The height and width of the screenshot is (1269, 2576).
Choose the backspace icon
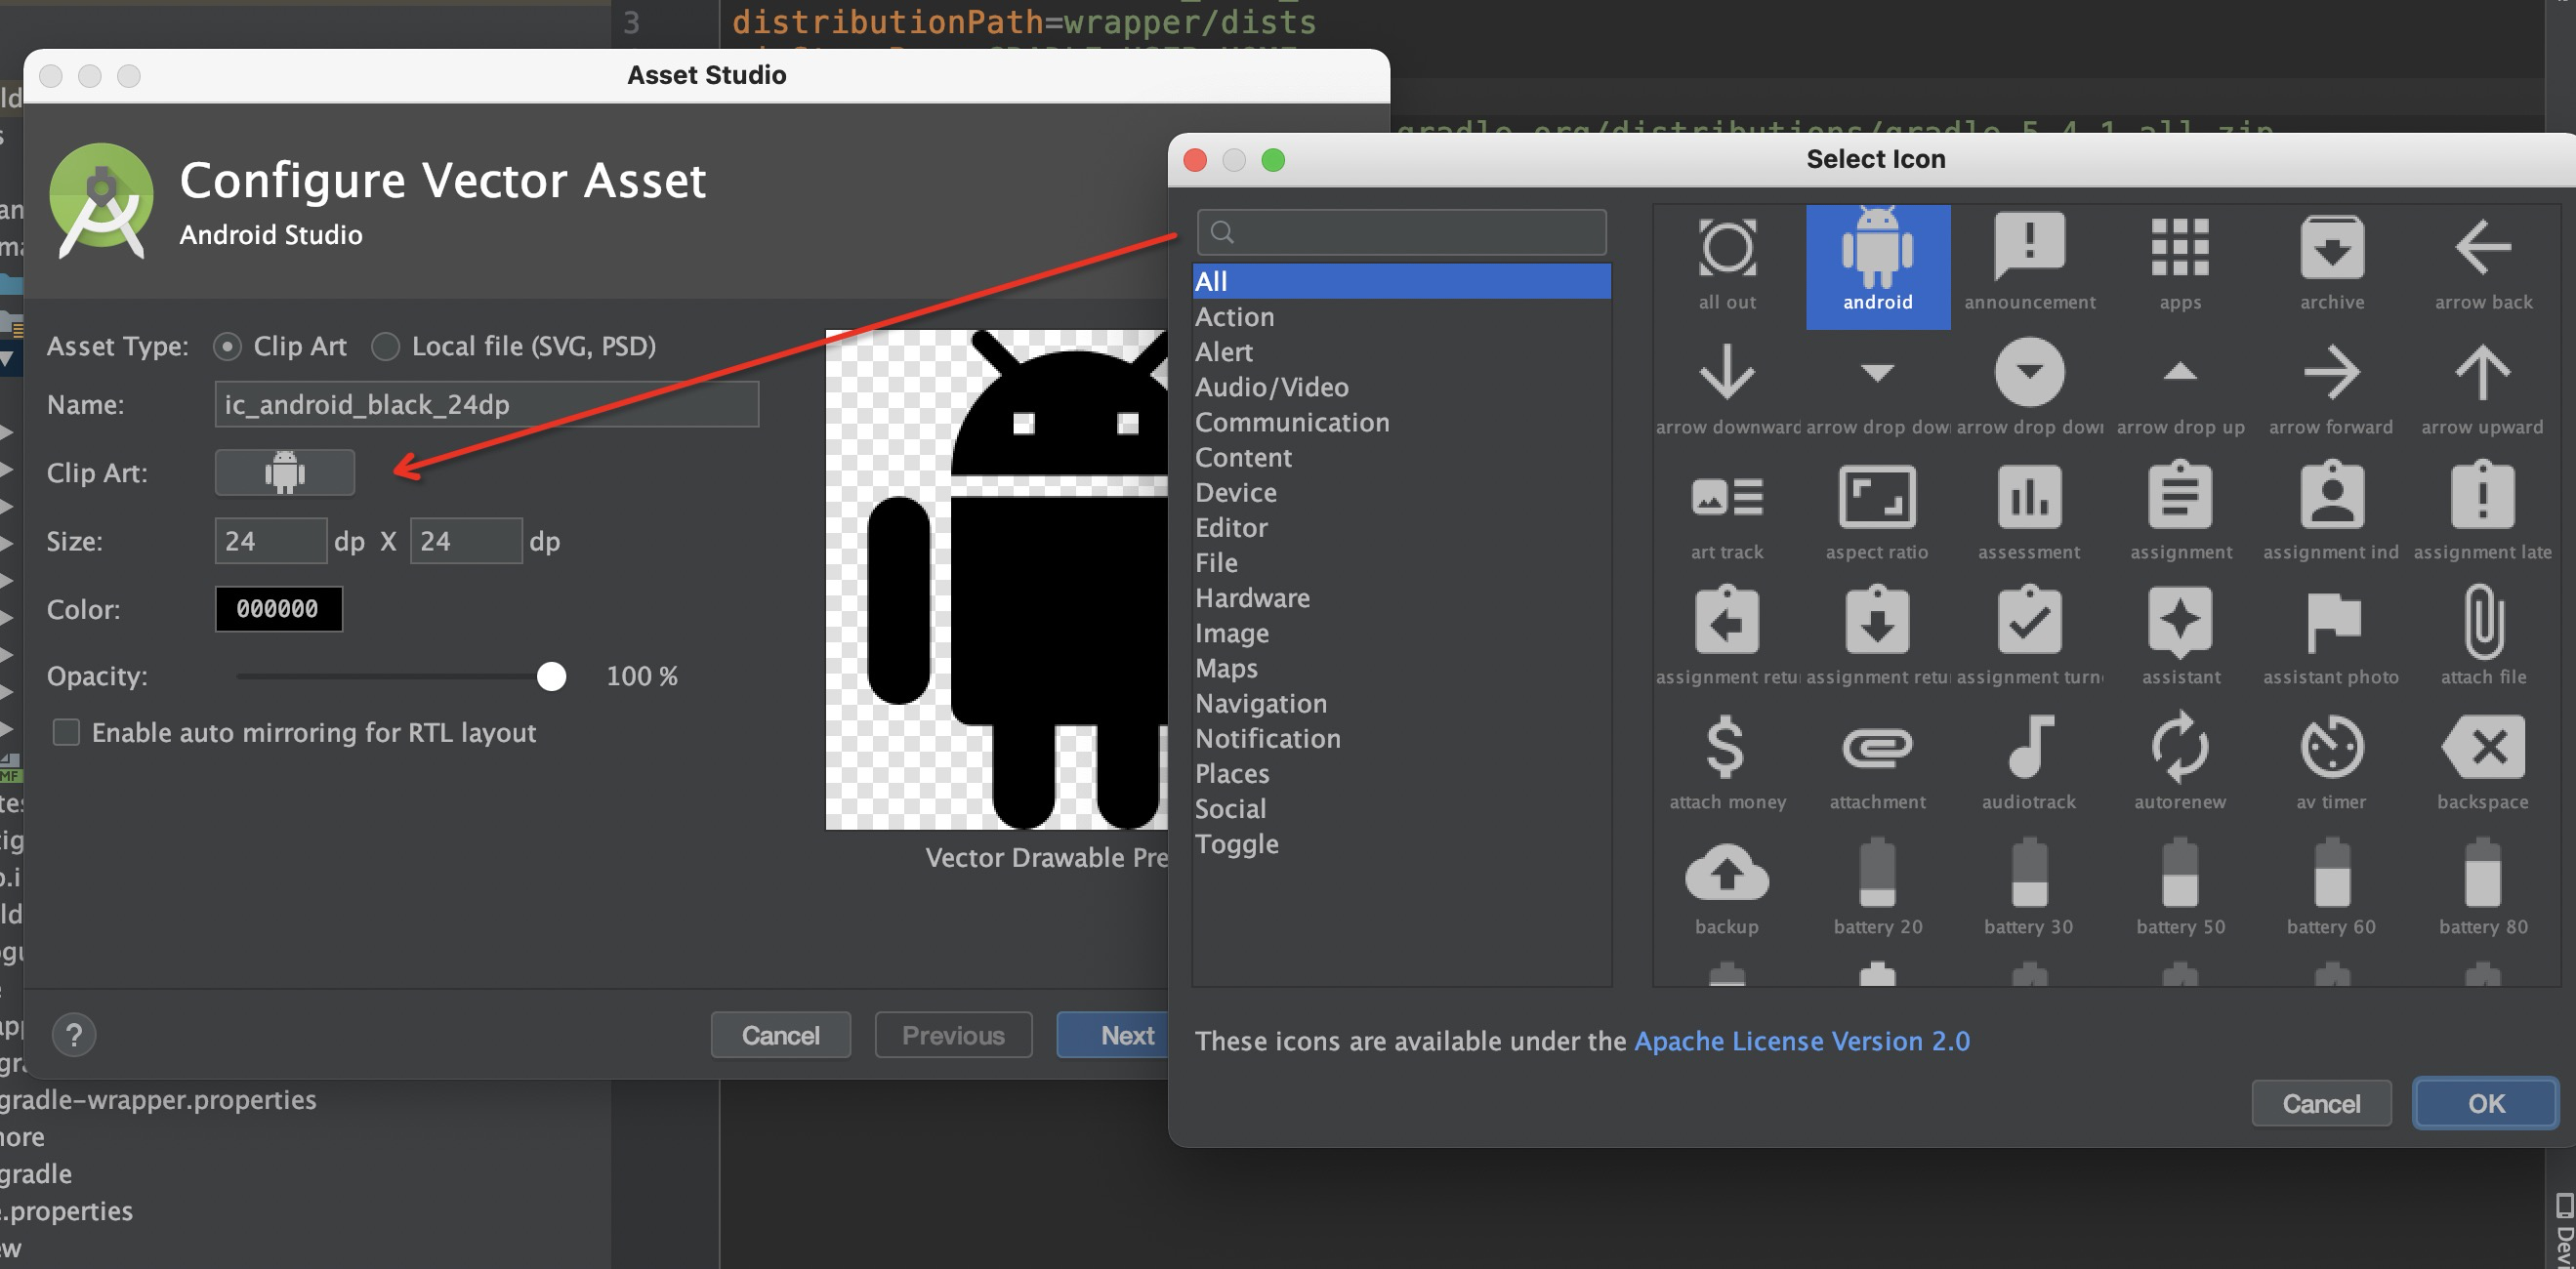click(2483, 750)
